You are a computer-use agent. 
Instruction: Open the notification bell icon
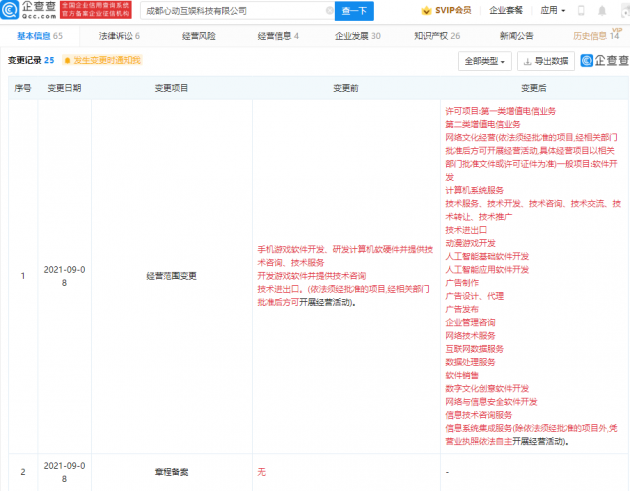click(x=602, y=11)
